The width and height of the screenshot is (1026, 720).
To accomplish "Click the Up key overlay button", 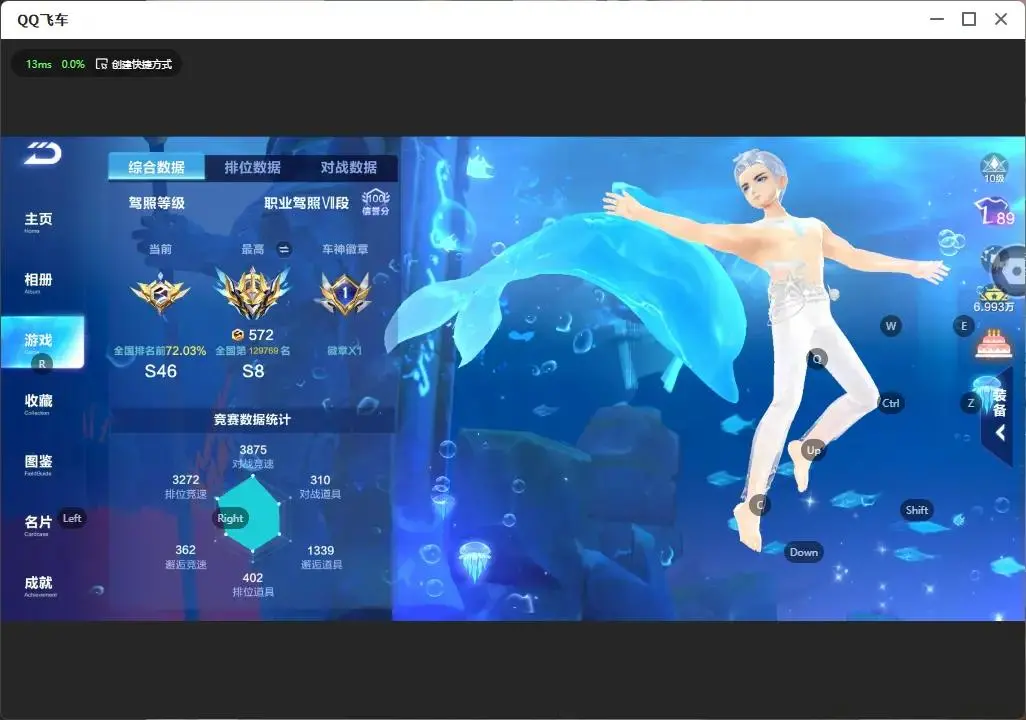I will [x=813, y=450].
